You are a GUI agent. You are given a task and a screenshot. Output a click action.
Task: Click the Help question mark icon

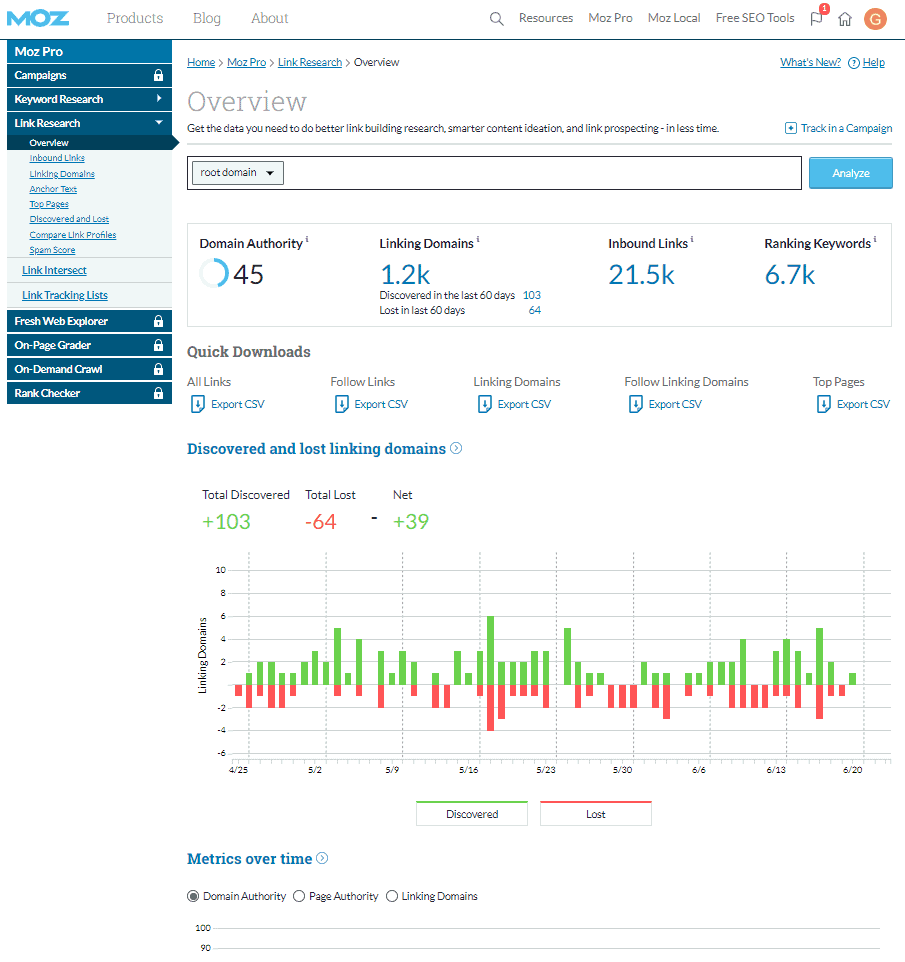[x=853, y=63]
